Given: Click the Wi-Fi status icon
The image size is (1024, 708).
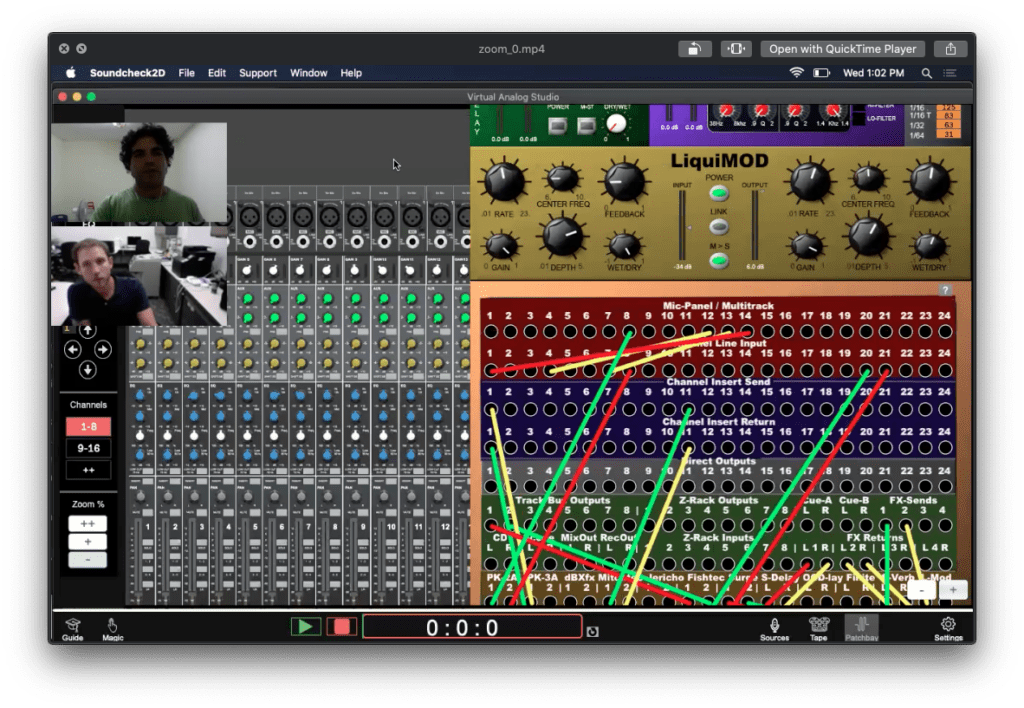Looking at the screenshot, I should [796, 72].
